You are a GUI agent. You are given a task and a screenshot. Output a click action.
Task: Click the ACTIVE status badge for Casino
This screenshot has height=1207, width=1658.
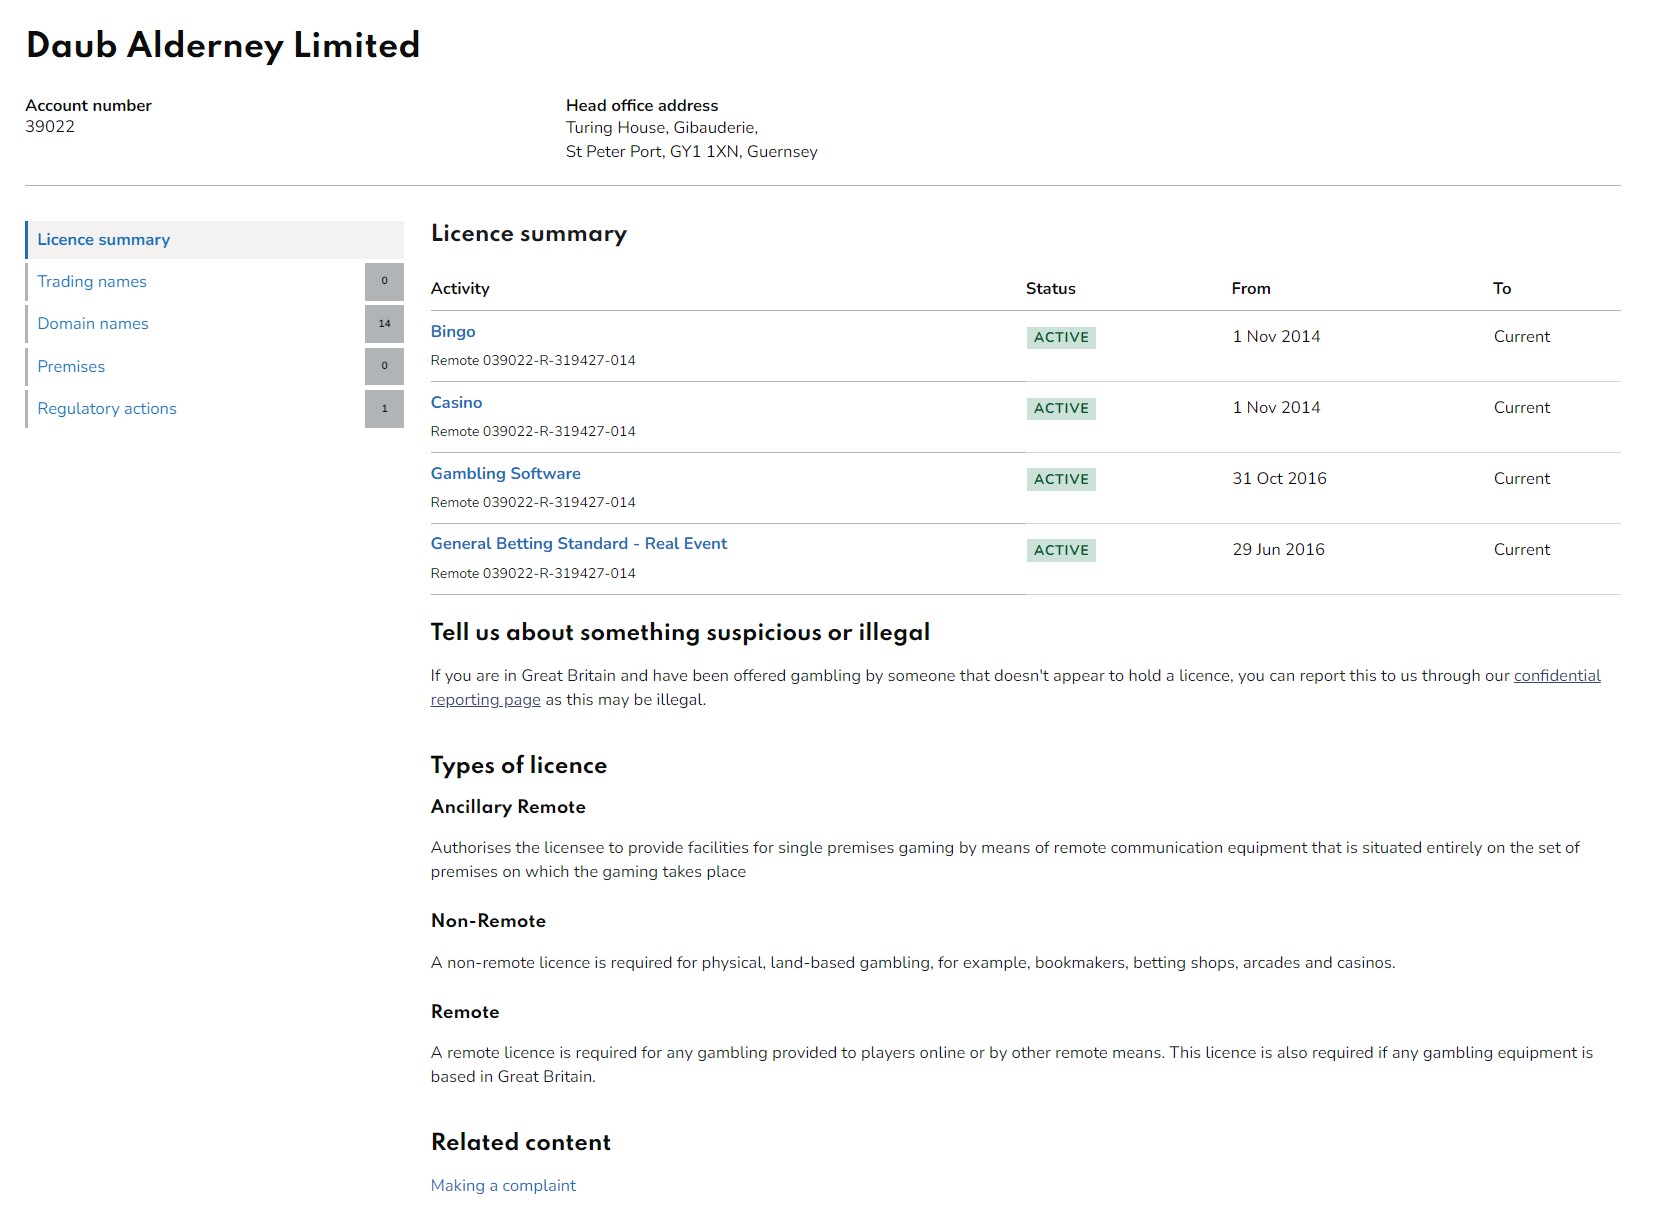tap(1061, 409)
